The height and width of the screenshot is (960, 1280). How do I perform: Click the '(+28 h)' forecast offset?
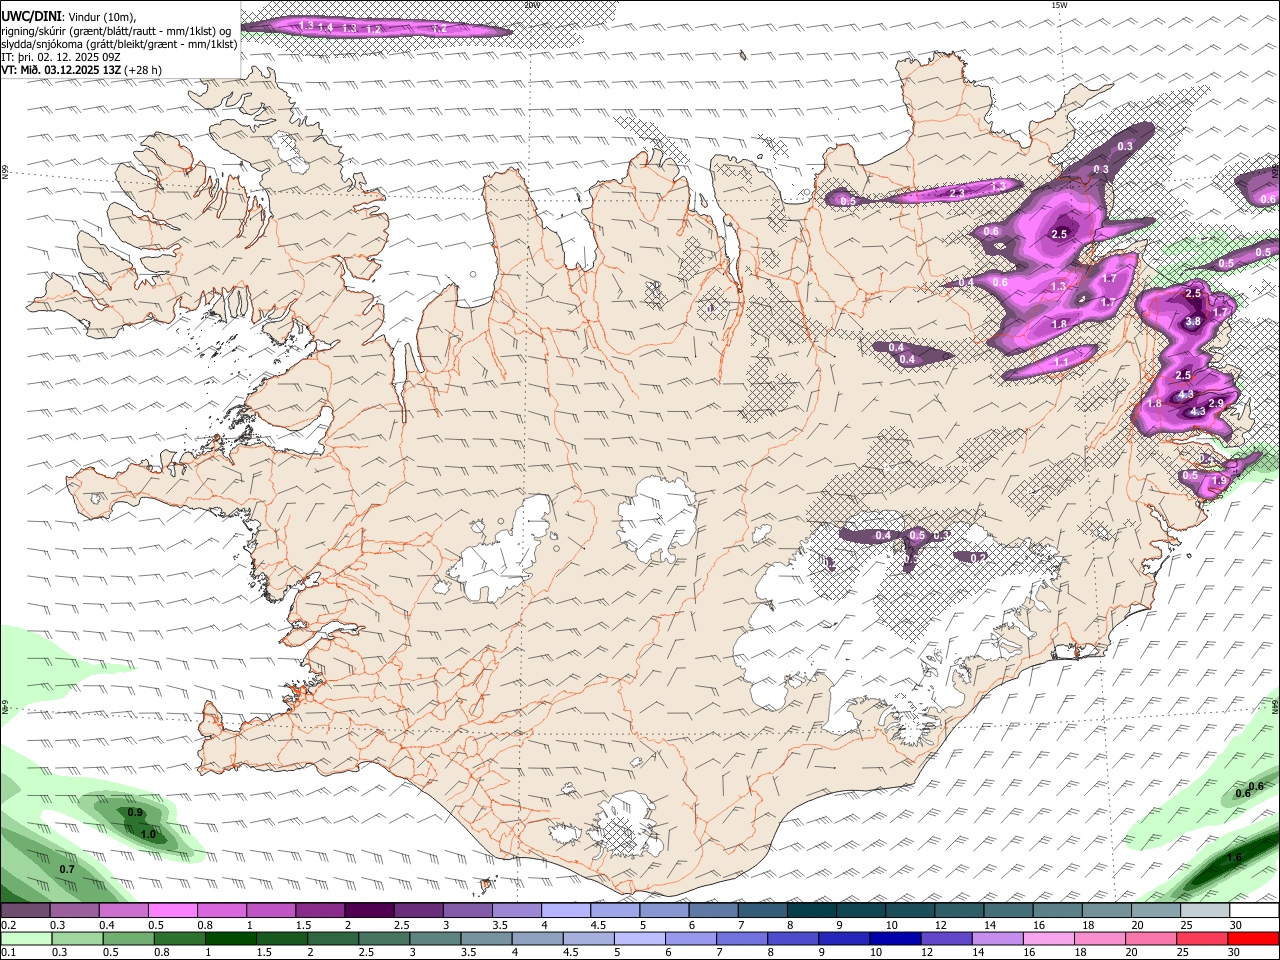(143, 70)
